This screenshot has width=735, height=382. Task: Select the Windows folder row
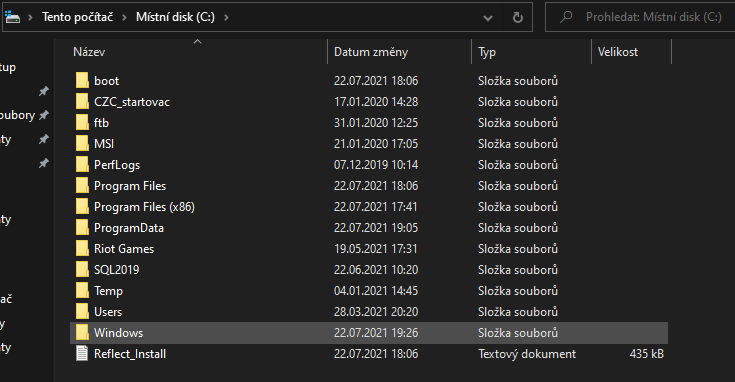[369, 333]
